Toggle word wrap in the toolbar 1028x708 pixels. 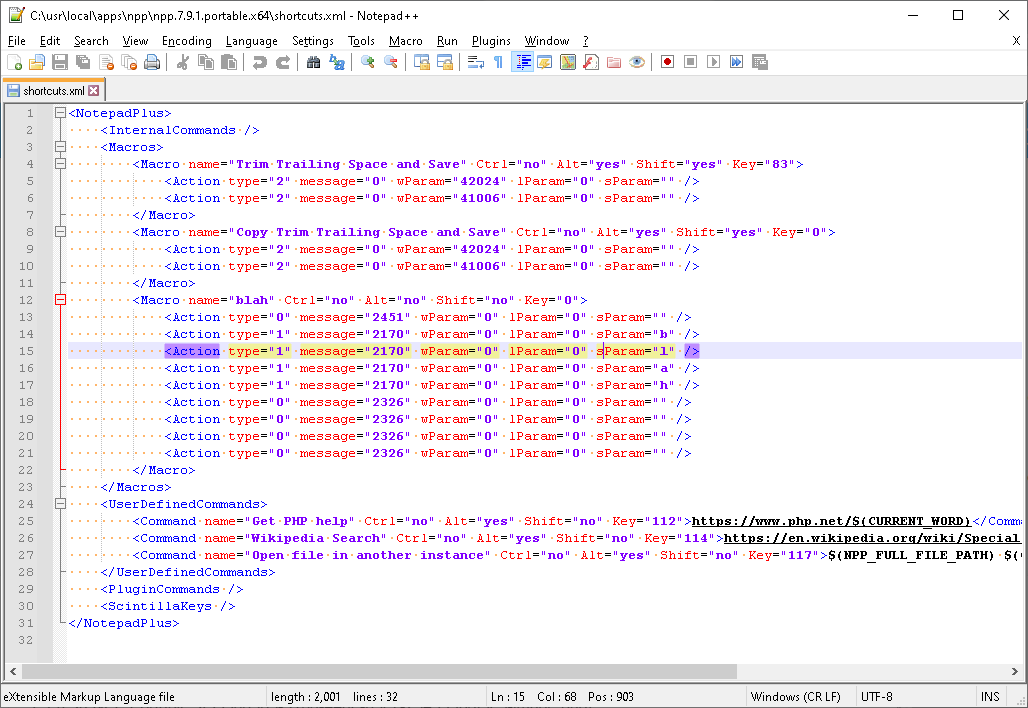pos(475,62)
